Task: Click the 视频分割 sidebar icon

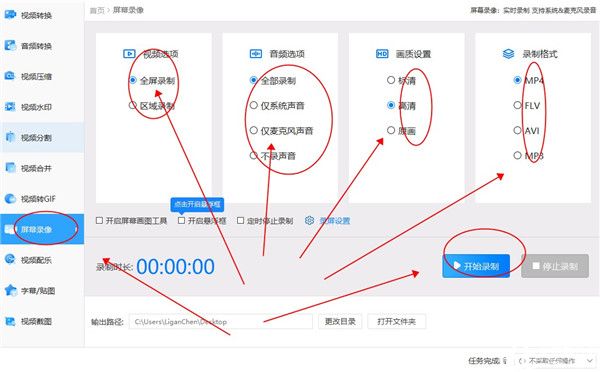Action: point(10,137)
